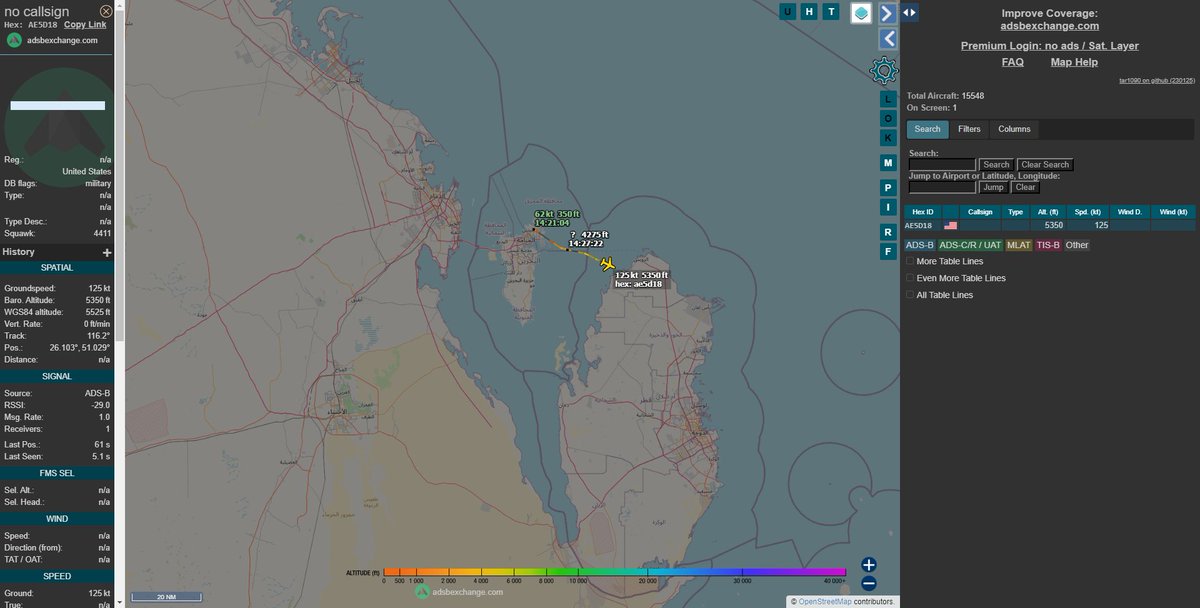Click the TIS-B source legend label
1200x608 pixels.
tap(1048, 245)
